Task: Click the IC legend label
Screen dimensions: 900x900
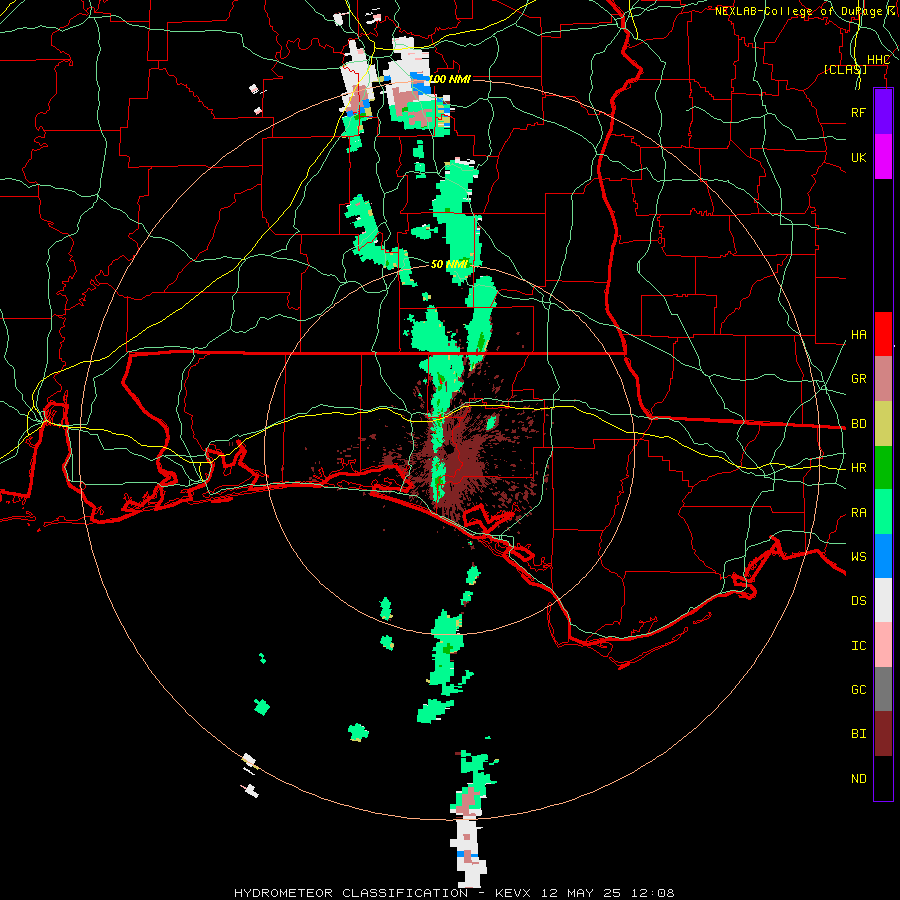Action: (859, 646)
